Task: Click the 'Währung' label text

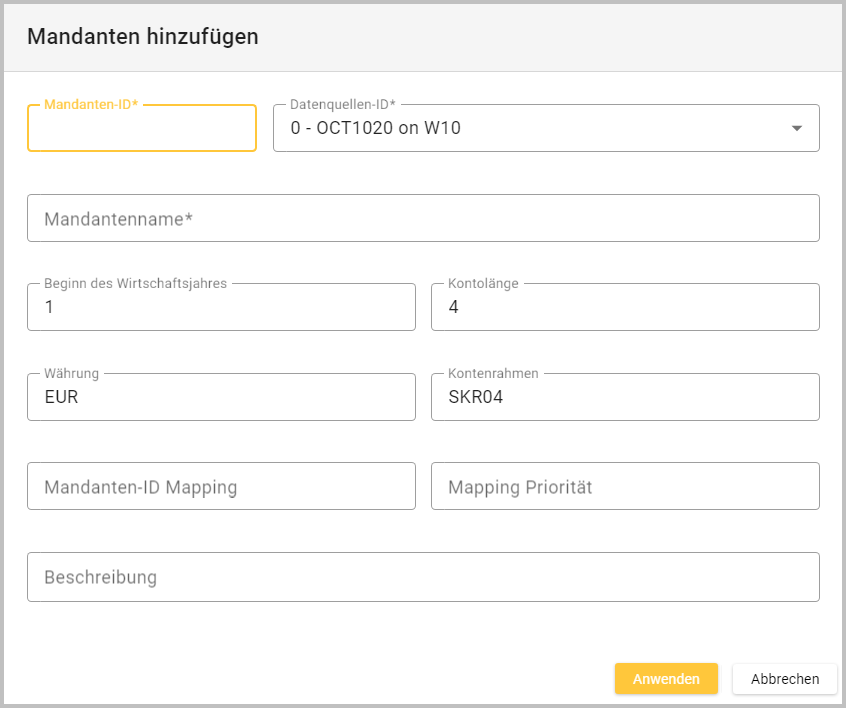Action: tap(71, 373)
